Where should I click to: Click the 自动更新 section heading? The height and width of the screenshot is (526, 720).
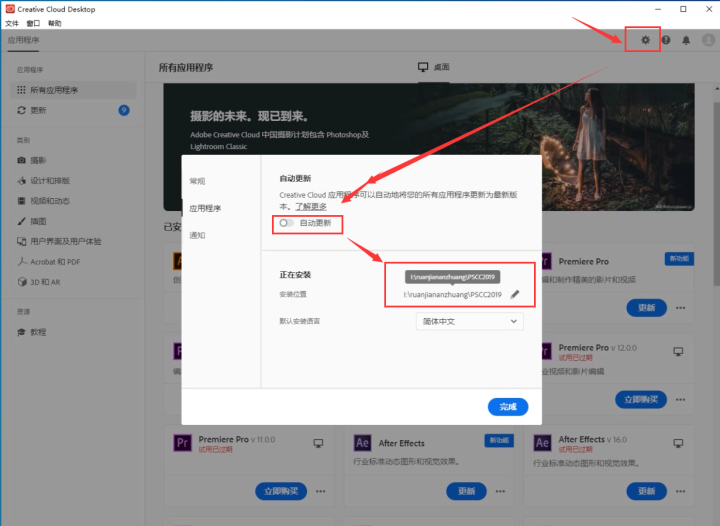pos(295,178)
